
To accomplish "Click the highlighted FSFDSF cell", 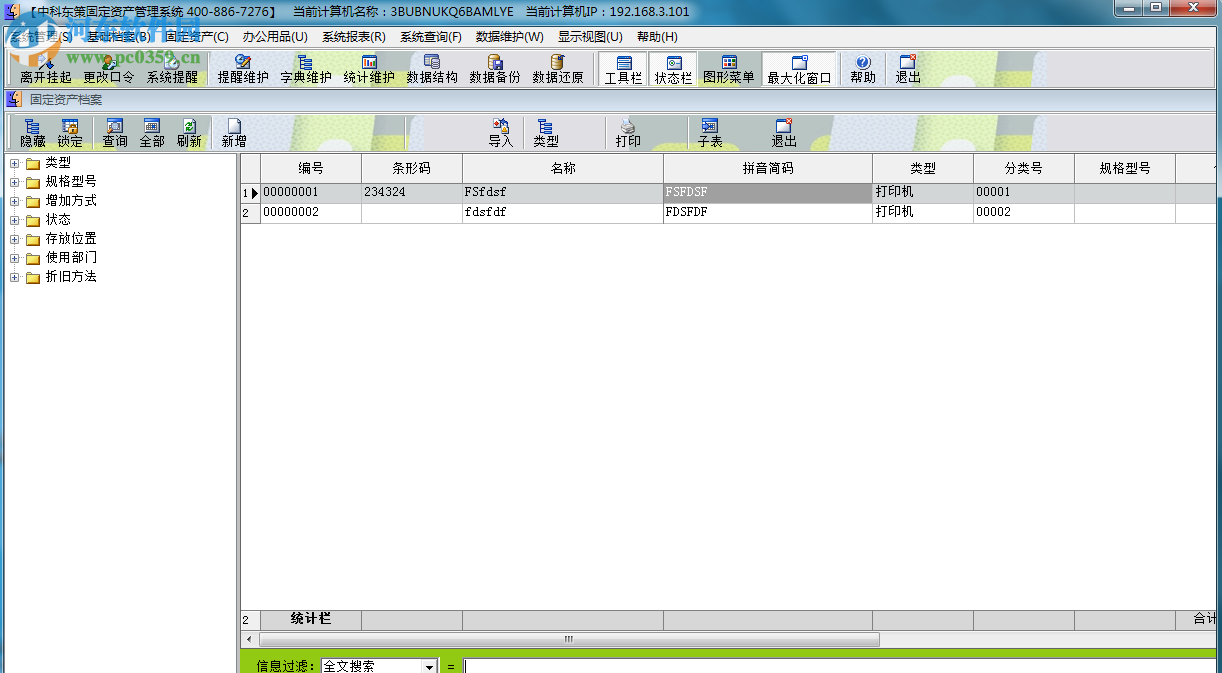I will point(768,193).
